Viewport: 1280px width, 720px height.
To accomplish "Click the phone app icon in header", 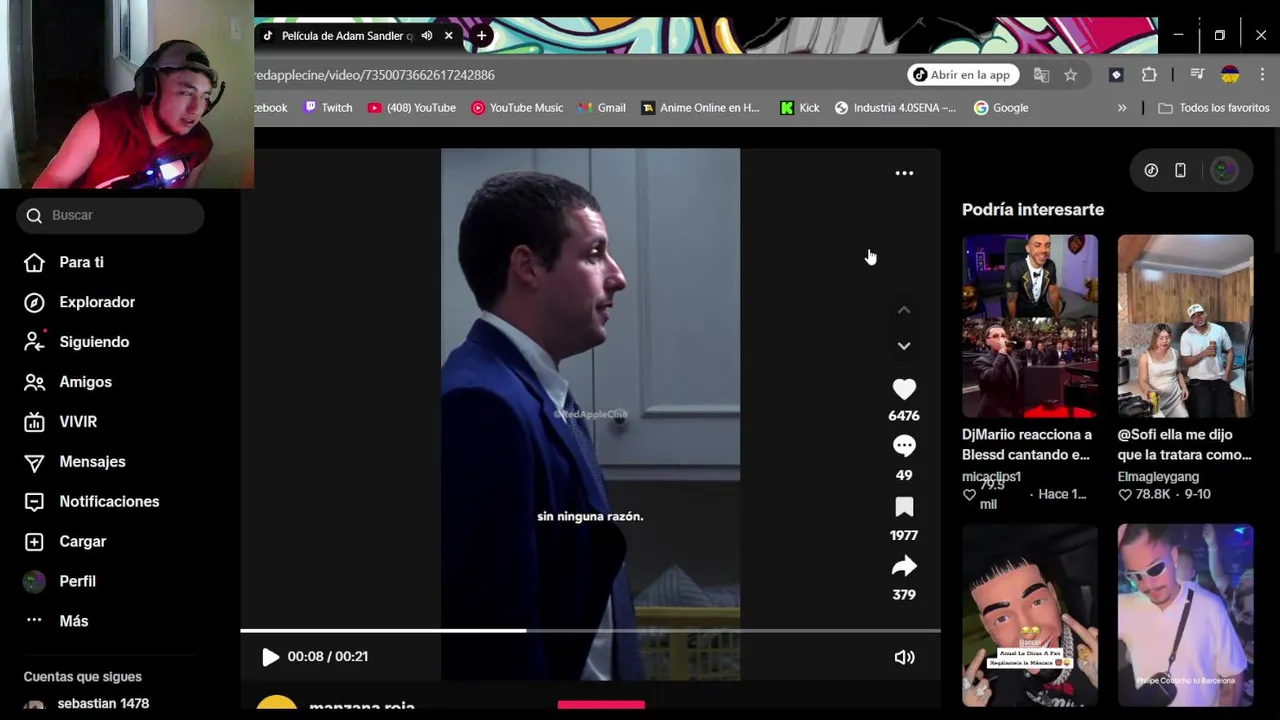I will pos(1180,170).
